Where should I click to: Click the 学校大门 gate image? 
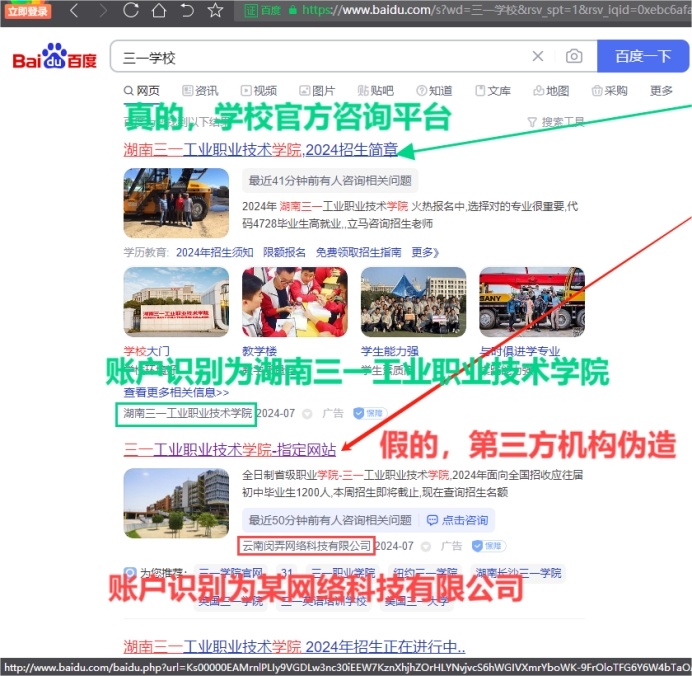coord(176,302)
